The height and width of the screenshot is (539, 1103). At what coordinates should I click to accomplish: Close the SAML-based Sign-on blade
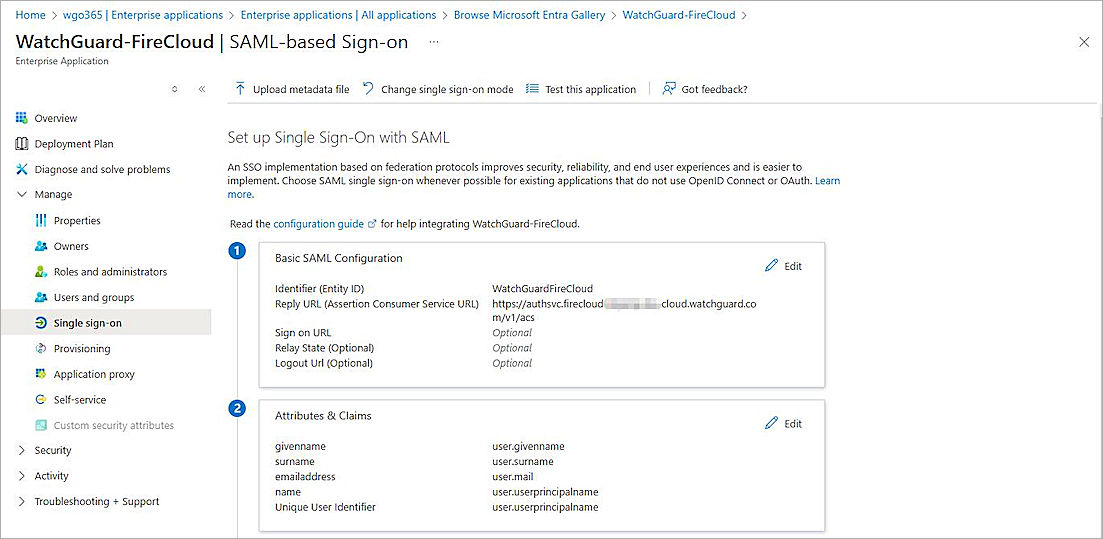pos(1084,42)
